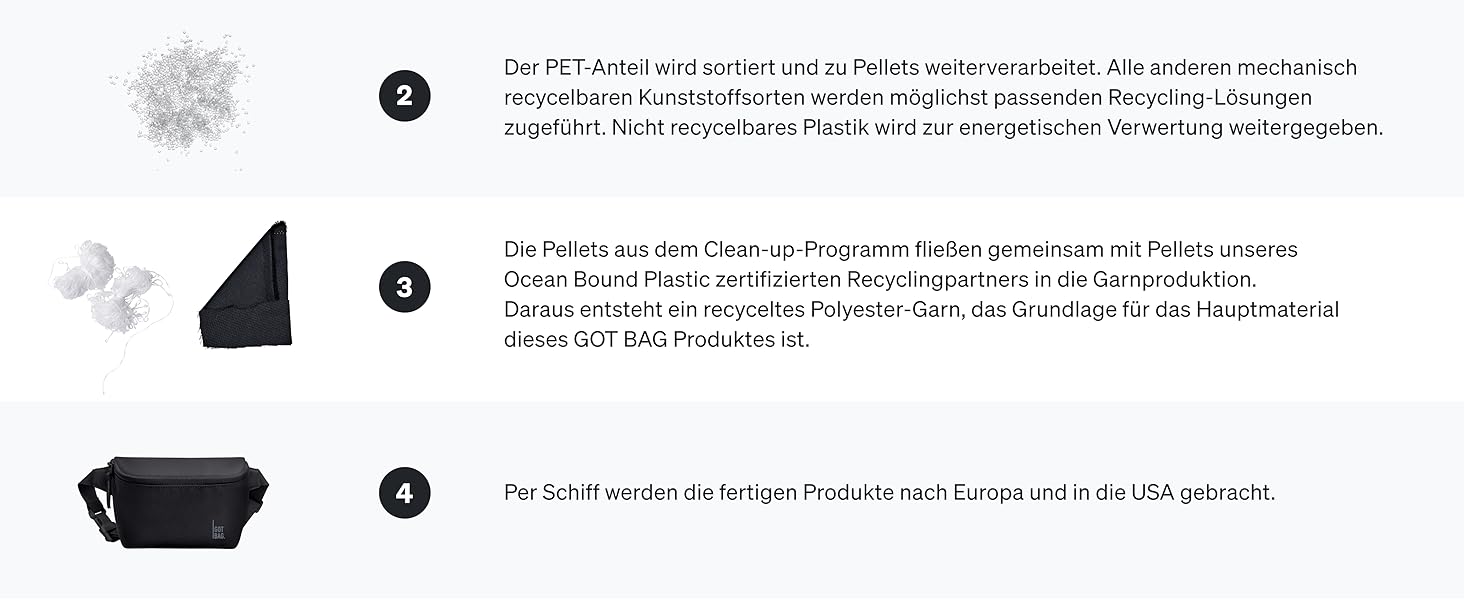The height and width of the screenshot is (600, 1464).
Task: Click the paragraph about yarn production from pellets
Action: pos(920,294)
